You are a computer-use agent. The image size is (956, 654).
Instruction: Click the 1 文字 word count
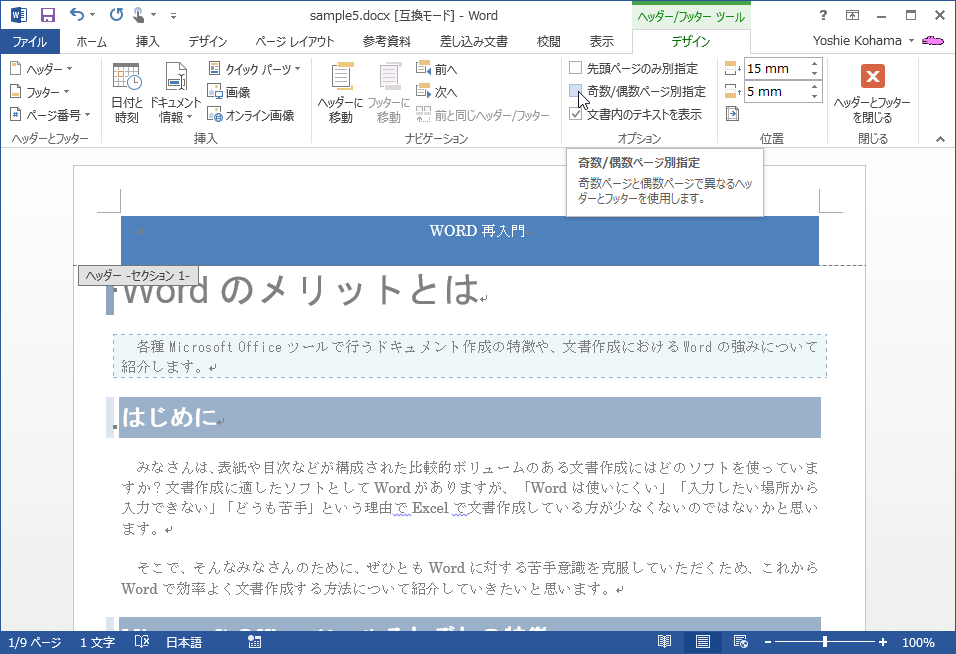click(x=98, y=642)
